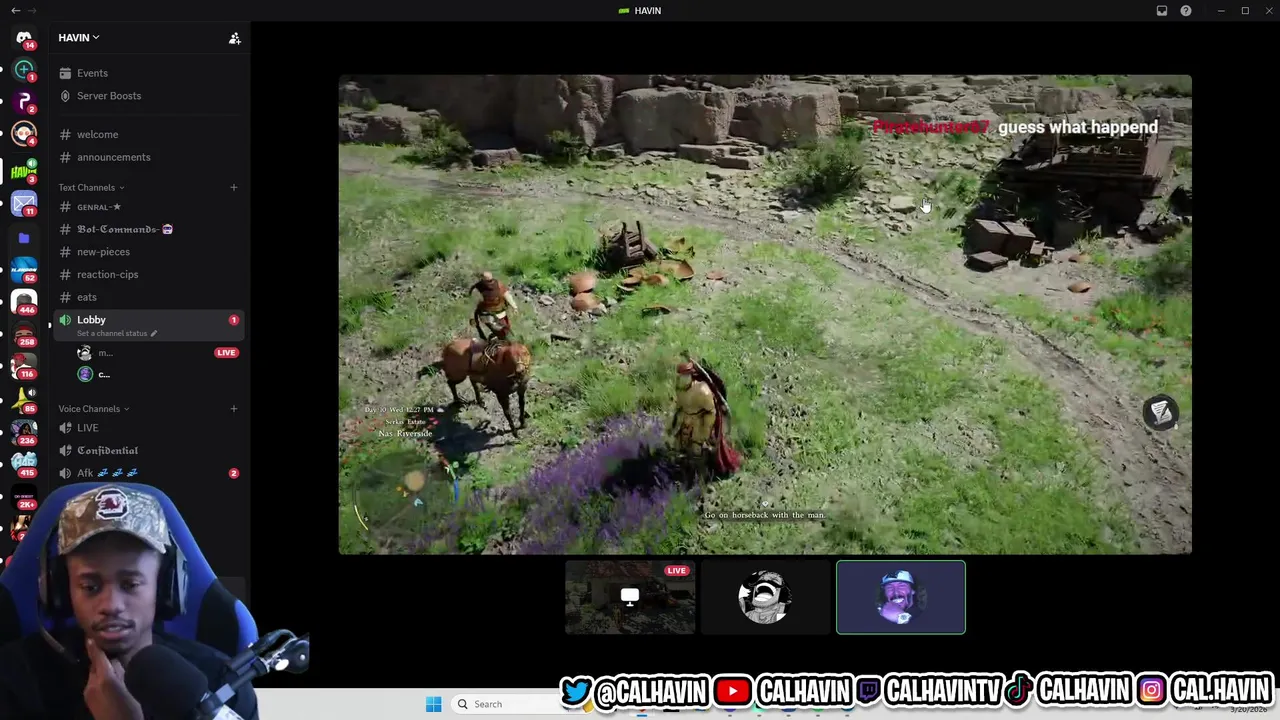Create a channel in Text Channels
Image resolution: width=1280 pixels, height=720 pixels.
[234, 187]
